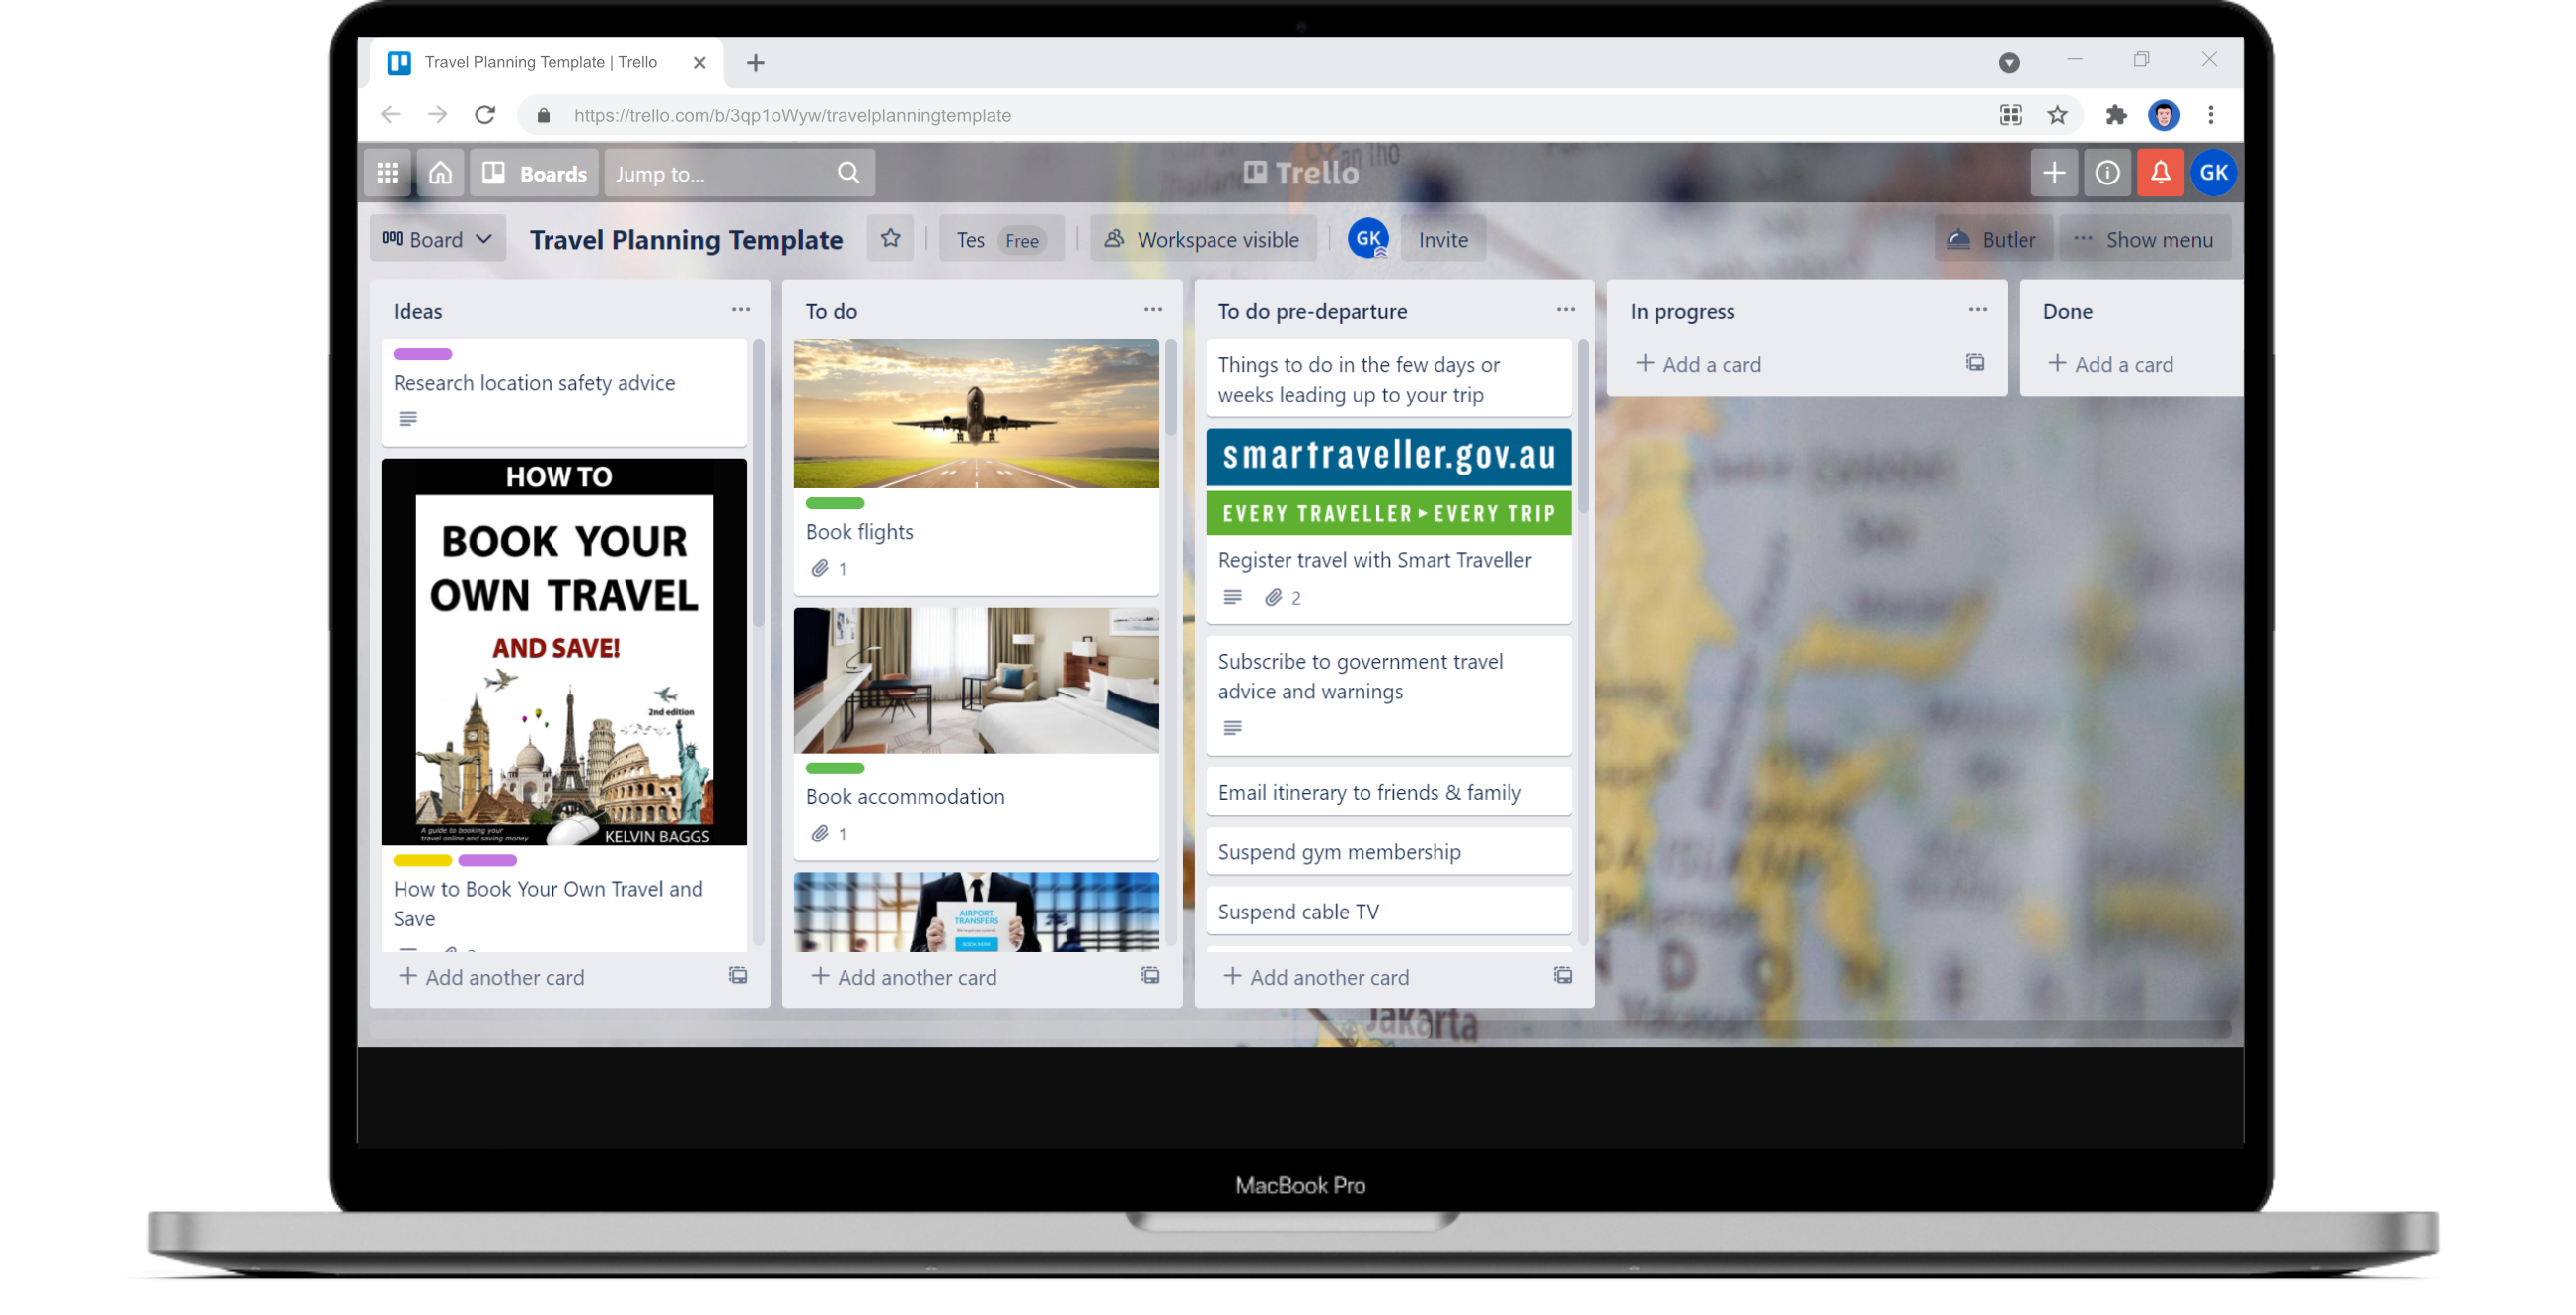Open To do list actions menu
The image size is (2576, 1315).
1153,310
